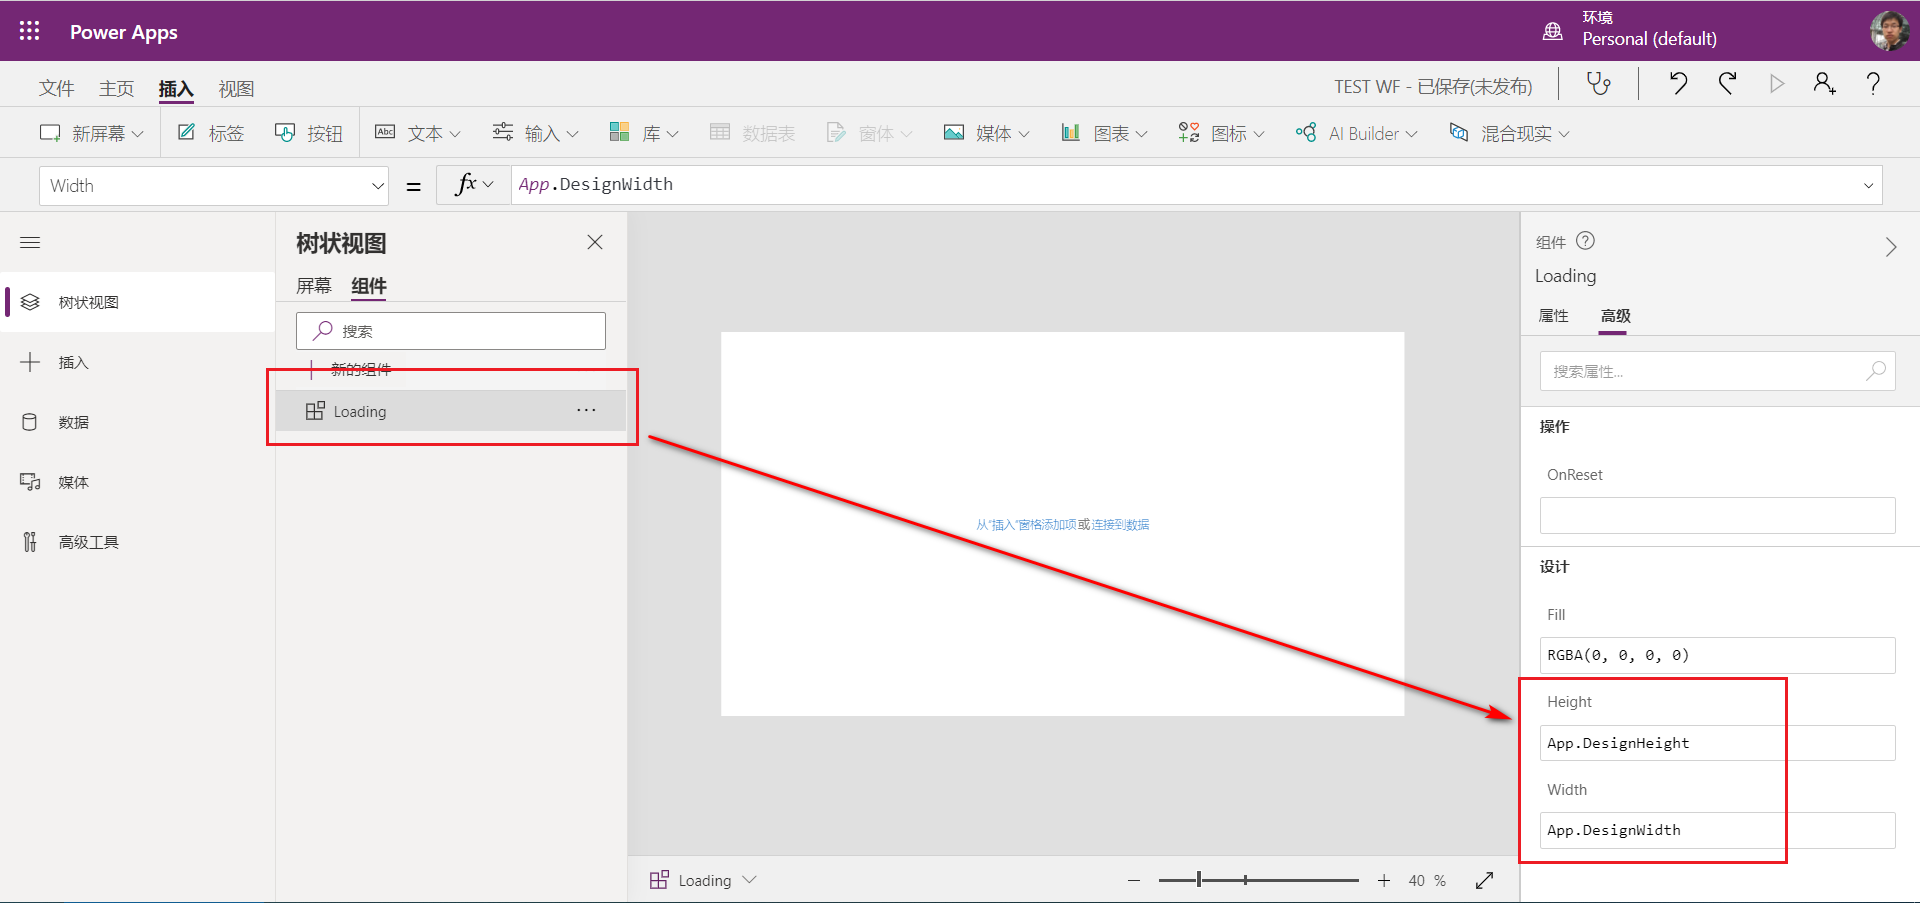
Task: Select the Loading component in tree
Action: coord(450,410)
